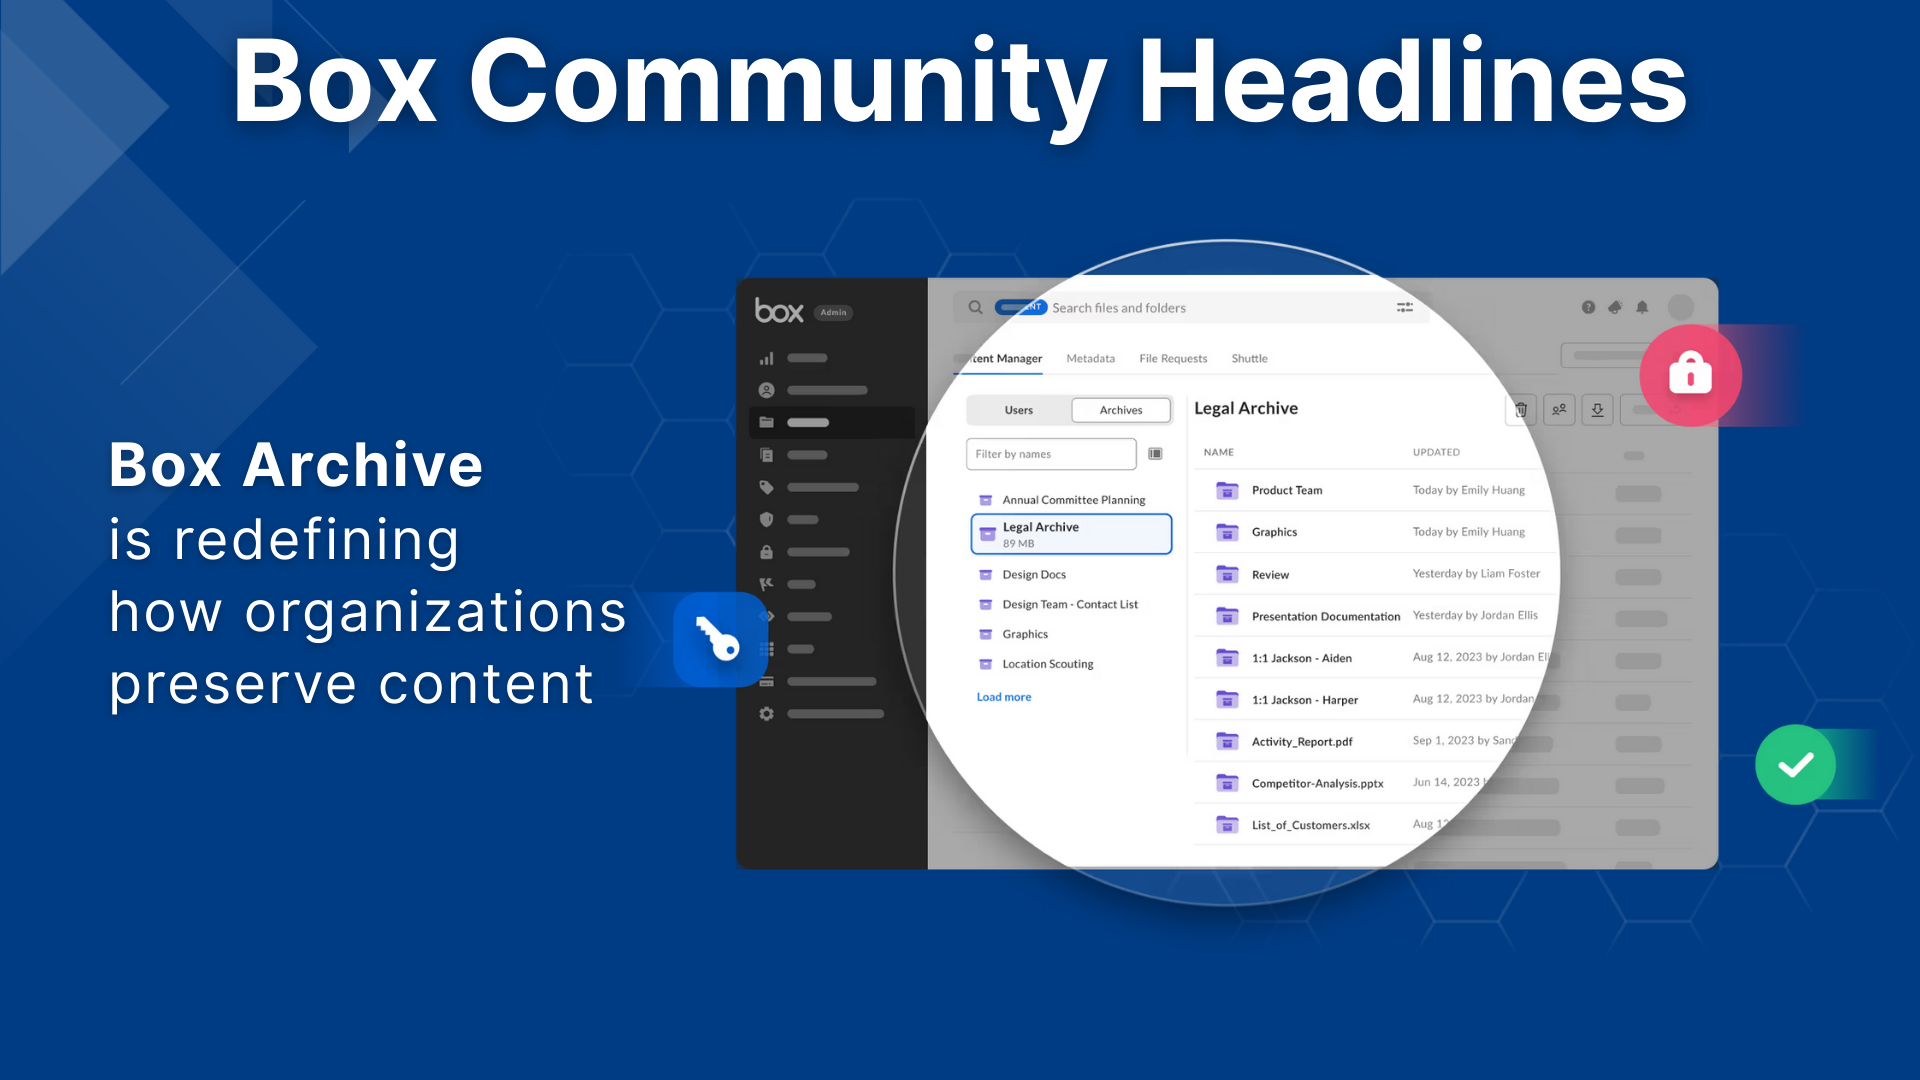Open the File Requests tab
1920x1080 pixels.
(x=1173, y=359)
